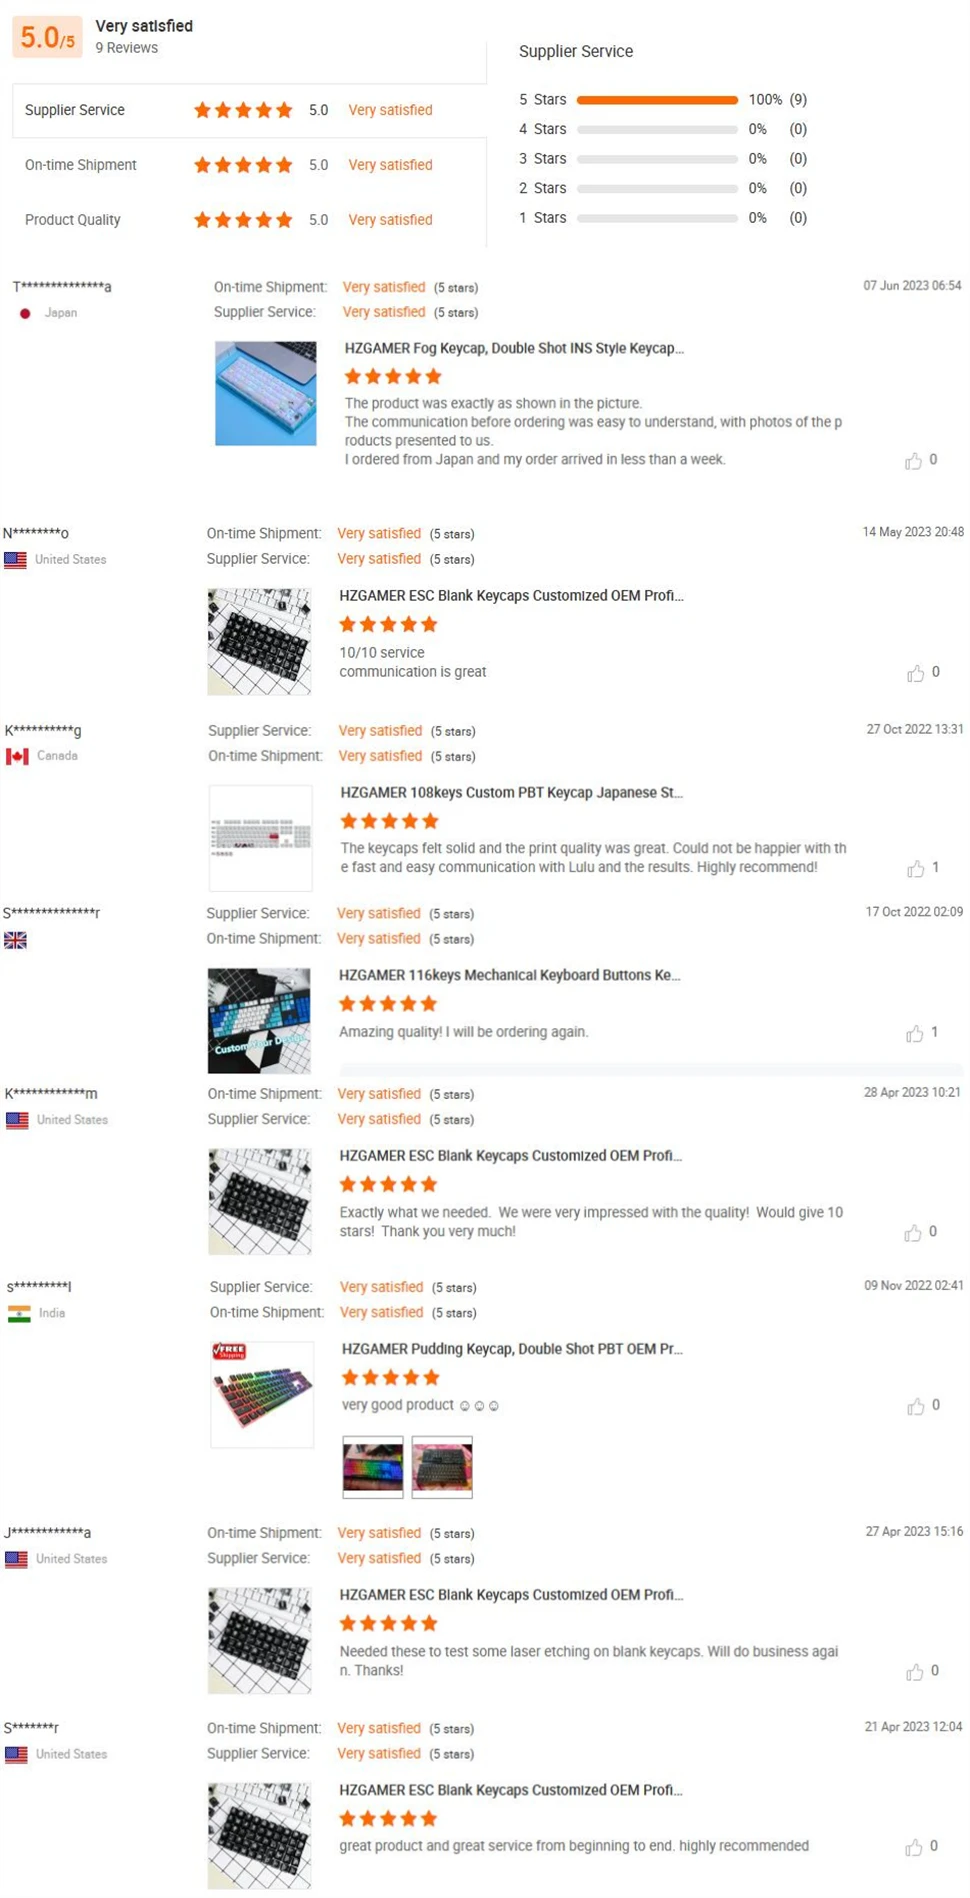Open the rainbow keyboard review photo

pos(373,1467)
